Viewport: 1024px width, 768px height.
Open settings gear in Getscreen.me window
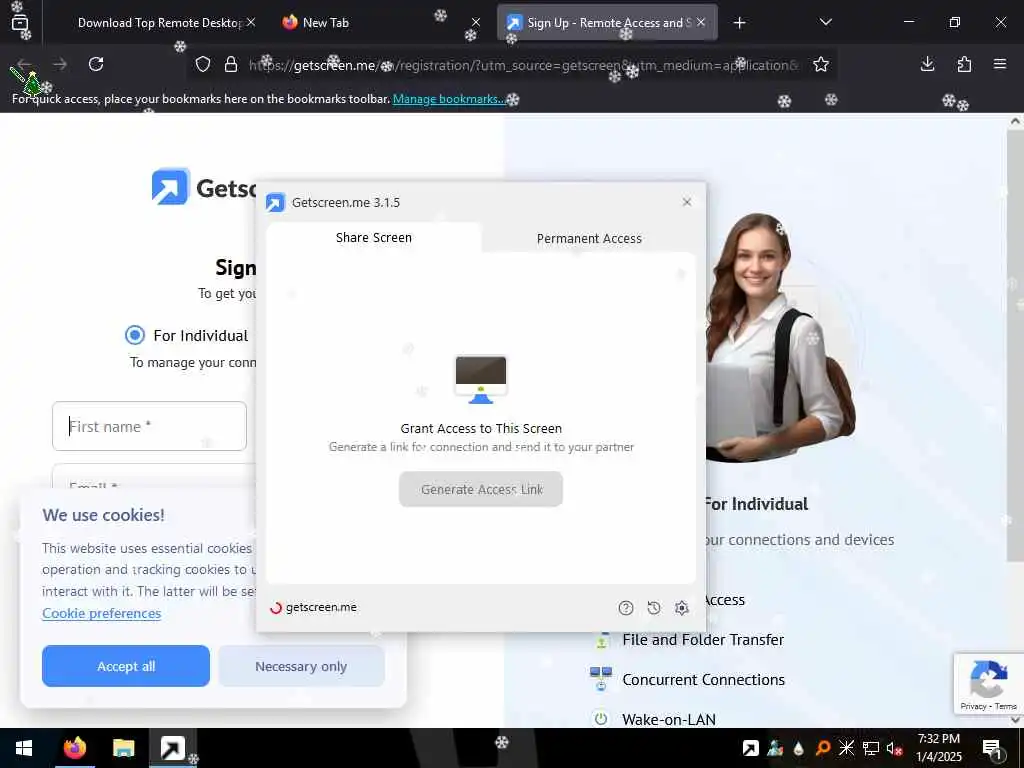coord(682,608)
